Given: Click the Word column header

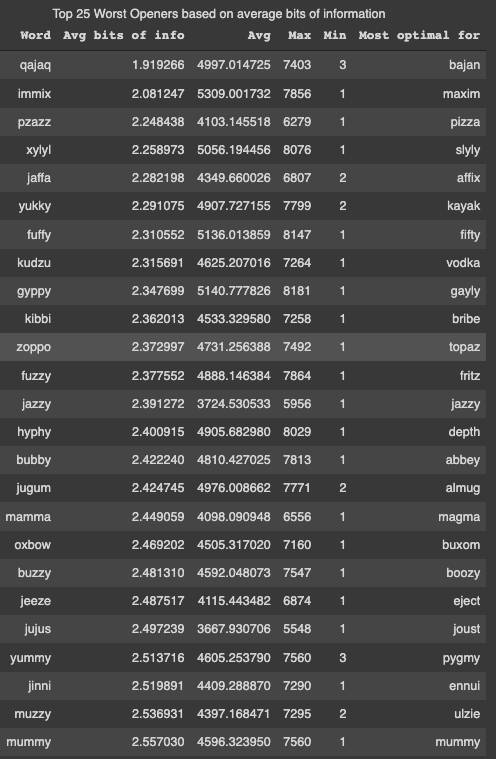Looking at the screenshot, I should click(x=35, y=35).
